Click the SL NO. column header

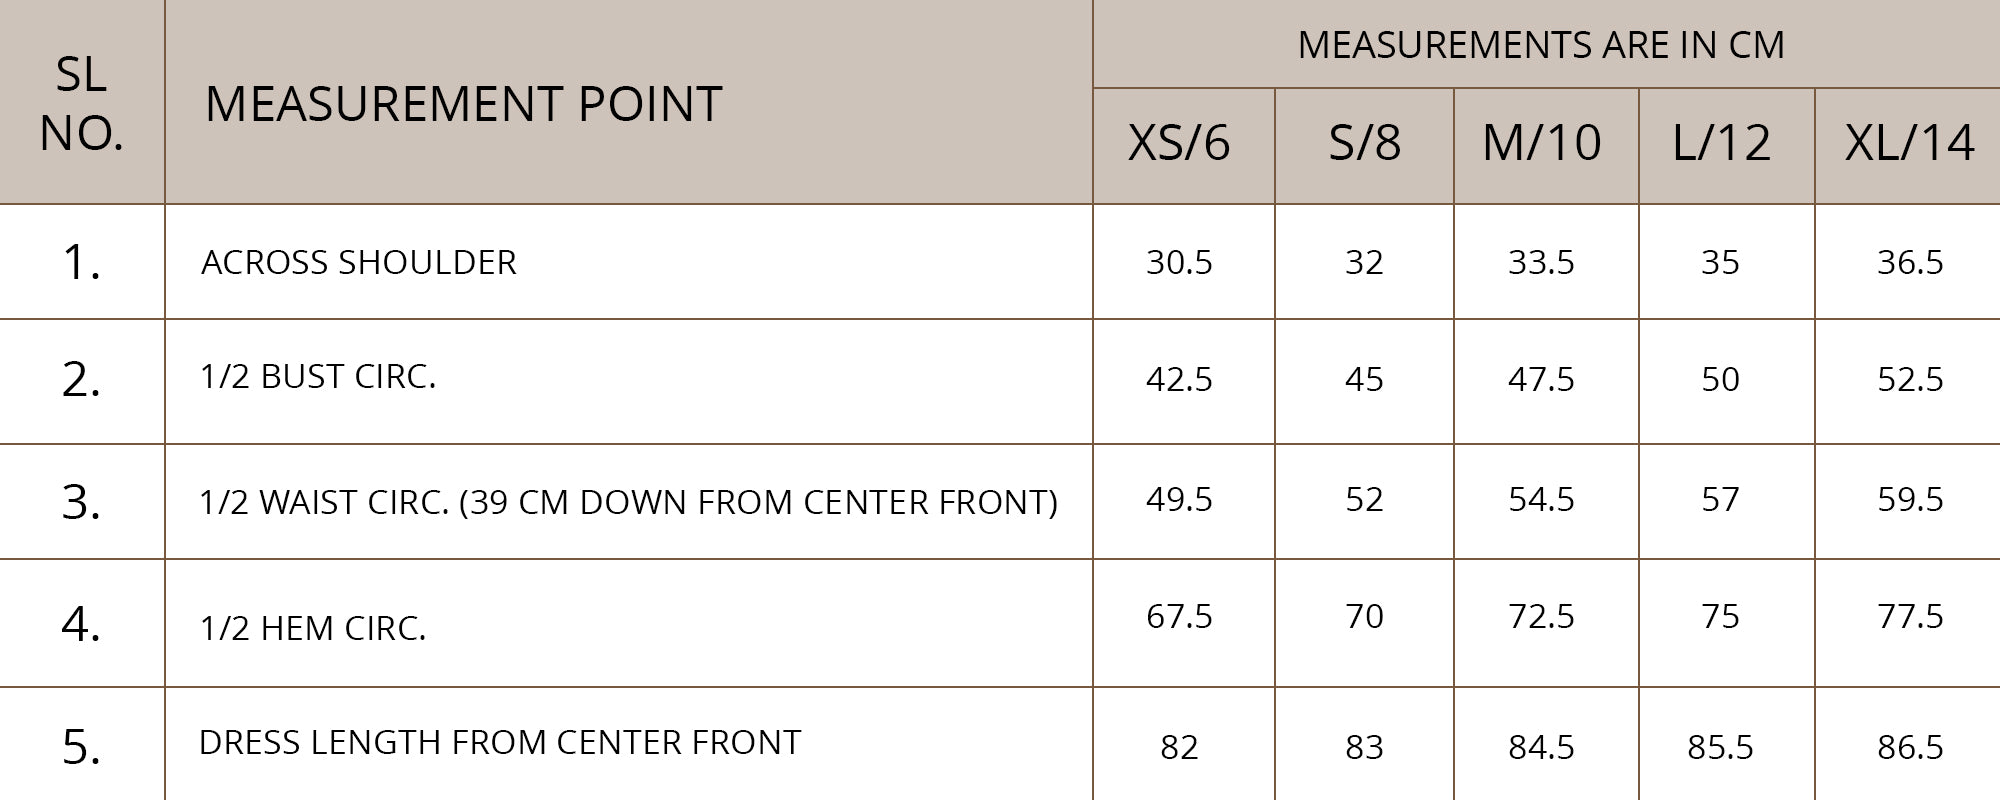click(81, 103)
